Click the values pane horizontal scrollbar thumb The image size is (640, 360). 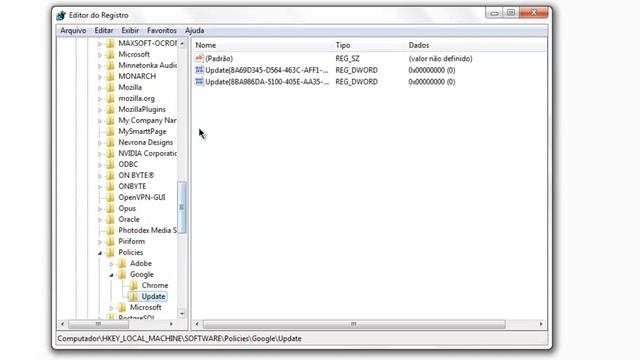coord(354,324)
